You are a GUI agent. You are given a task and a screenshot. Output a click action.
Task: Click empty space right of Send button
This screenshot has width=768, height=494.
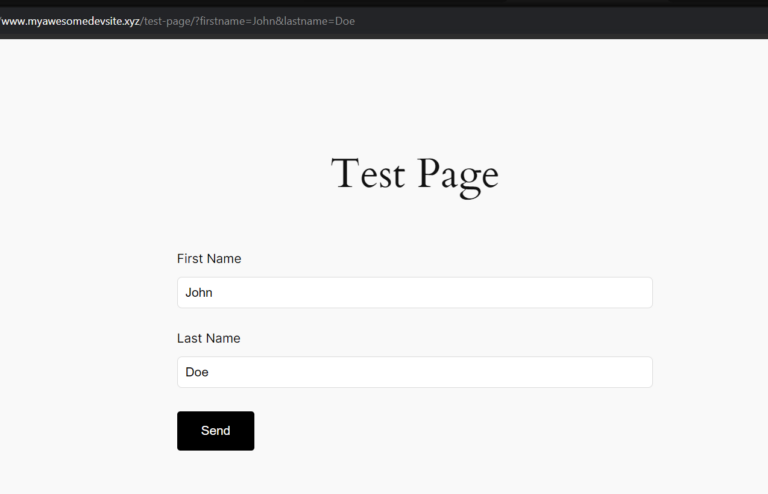point(450,431)
